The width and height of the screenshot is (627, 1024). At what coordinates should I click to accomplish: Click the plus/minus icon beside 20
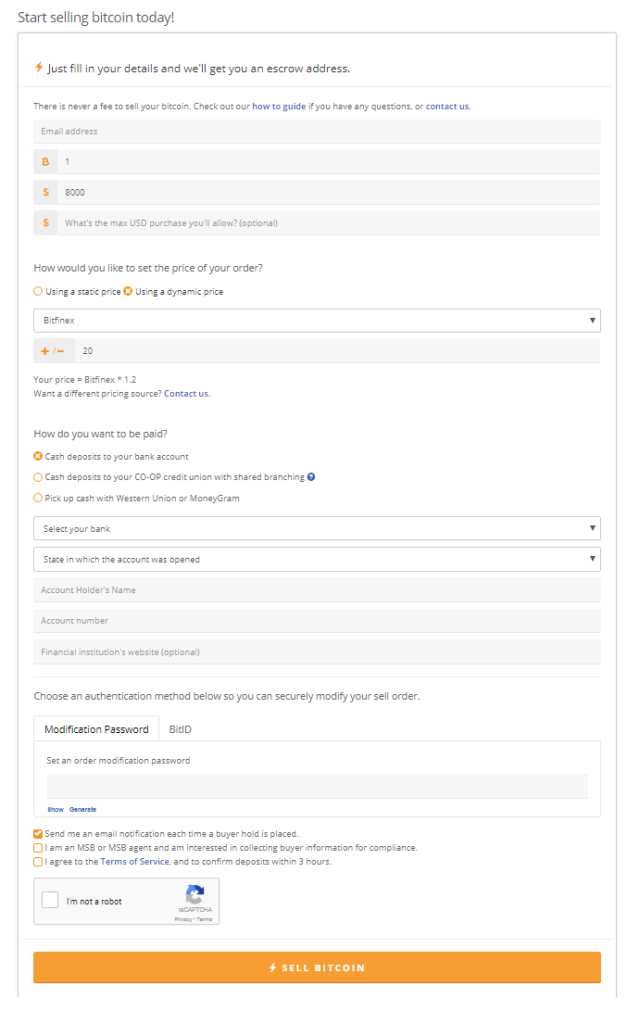click(52, 351)
